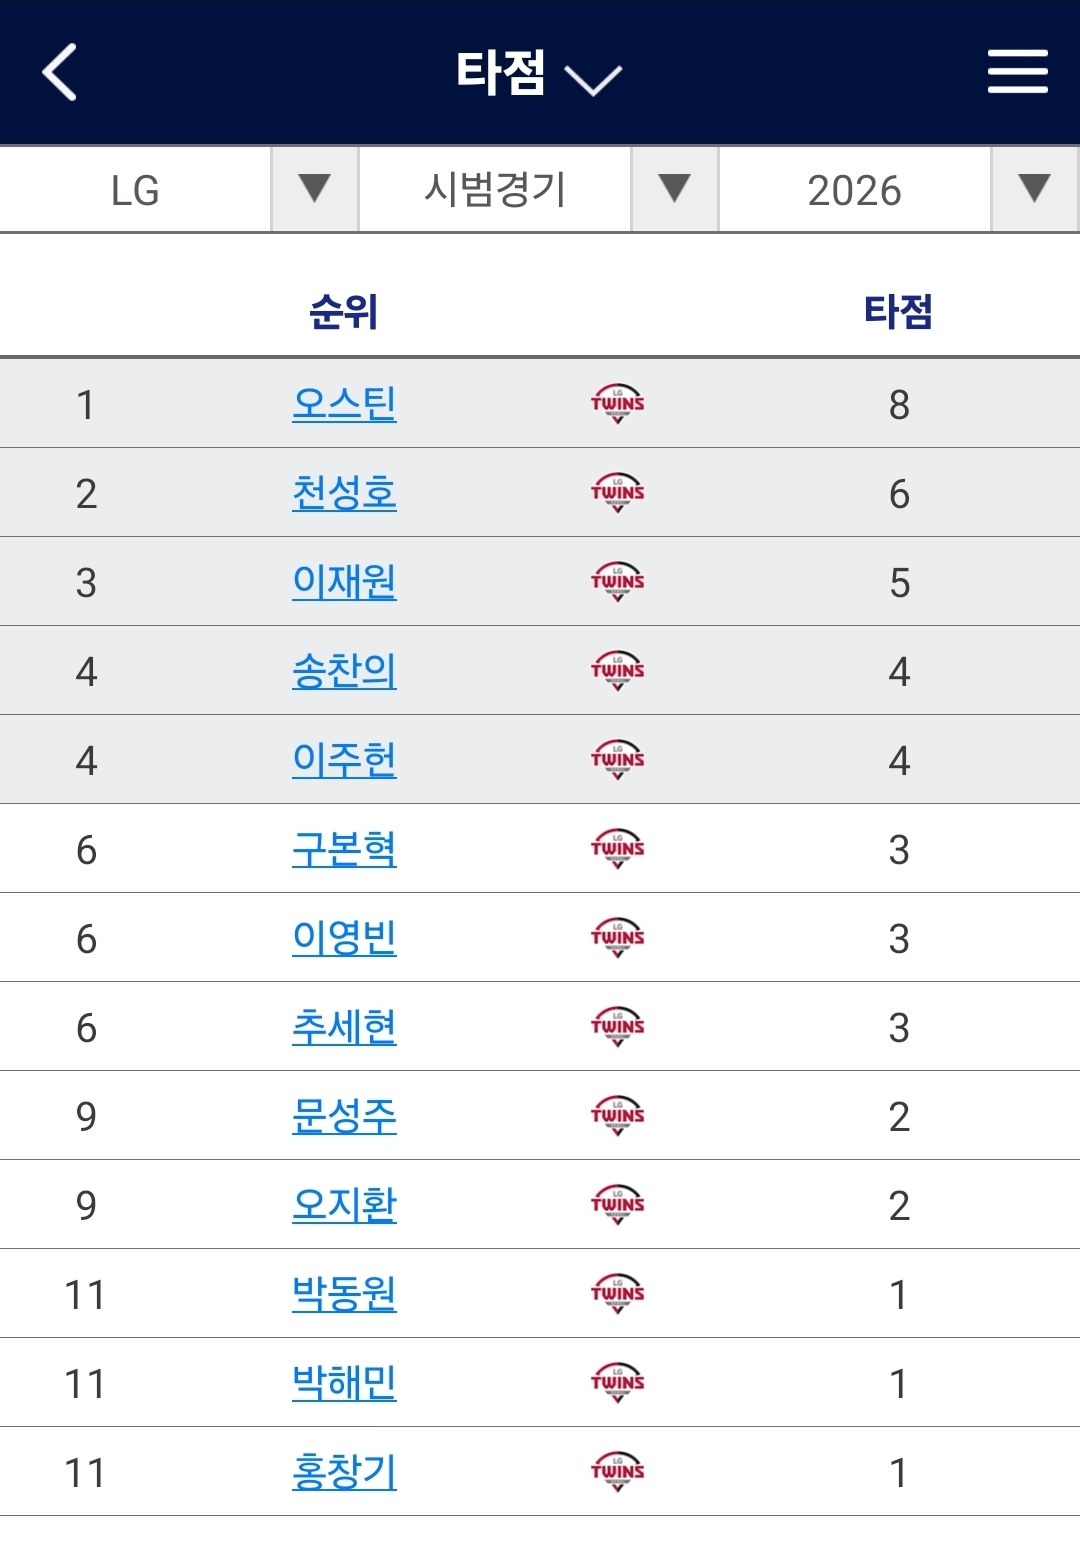Open the 시범경기 game type dropdown
Screen dimensions: 1080x1551
(539, 190)
